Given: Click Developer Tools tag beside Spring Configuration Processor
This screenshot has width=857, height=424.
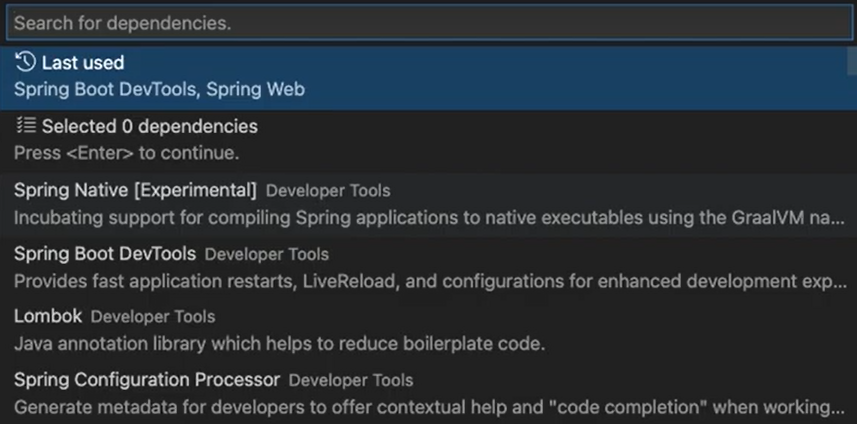Looking at the screenshot, I should [x=351, y=381].
